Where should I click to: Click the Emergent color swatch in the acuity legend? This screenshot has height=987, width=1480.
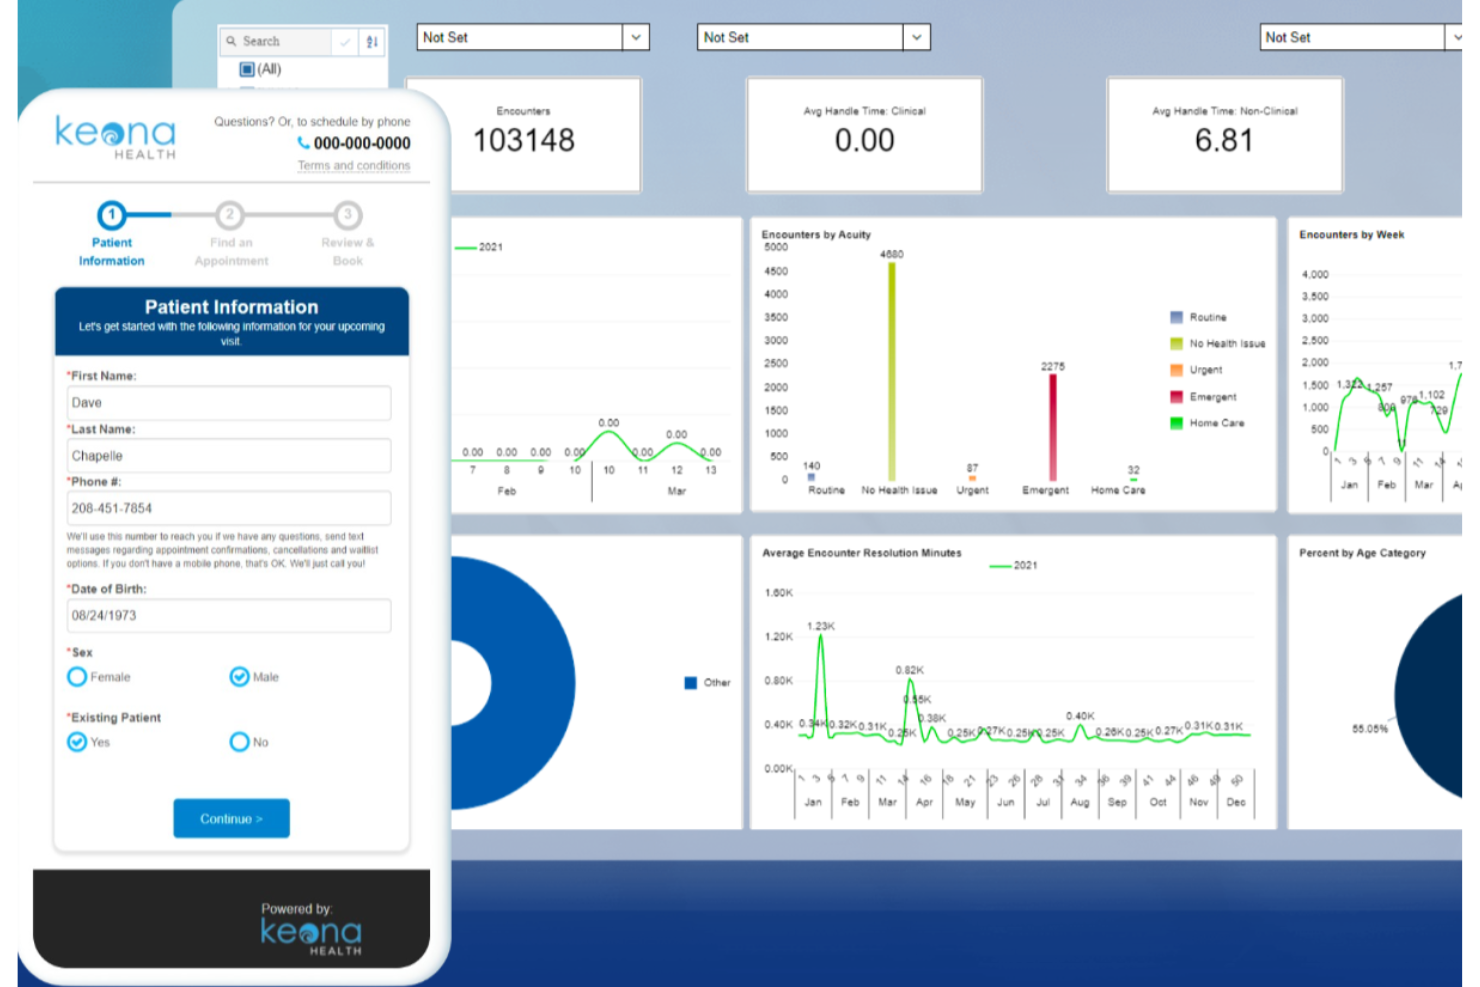(1175, 396)
